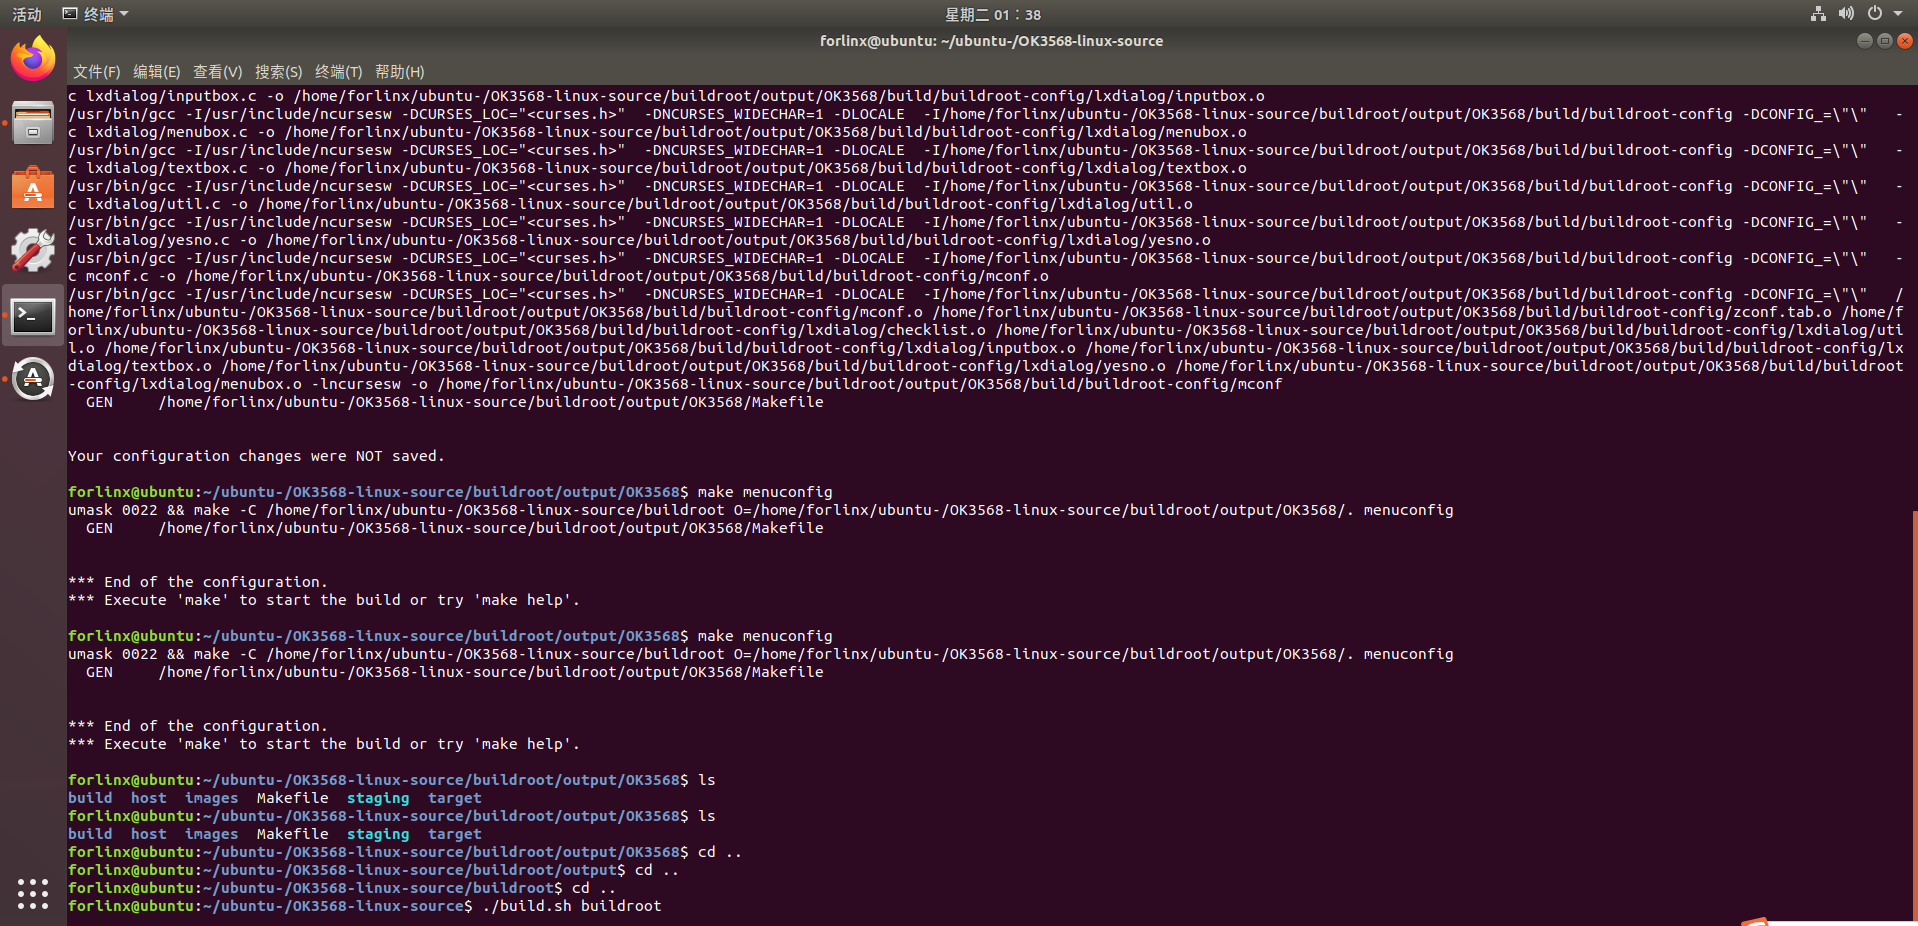The height and width of the screenshot is (926, 1918).
Task: Select the Terminal icon in dock
Action: point(33,316)
